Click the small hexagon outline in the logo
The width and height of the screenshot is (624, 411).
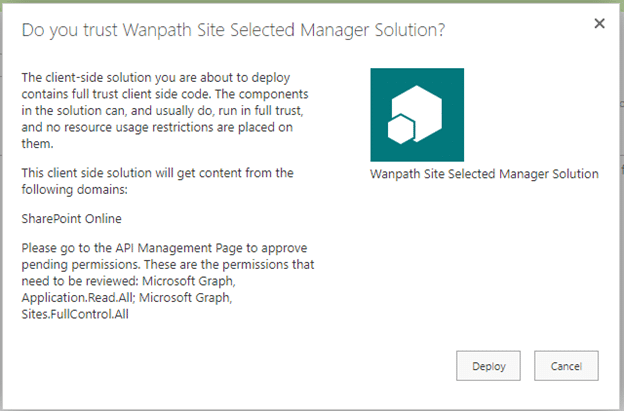coord(402,131)
